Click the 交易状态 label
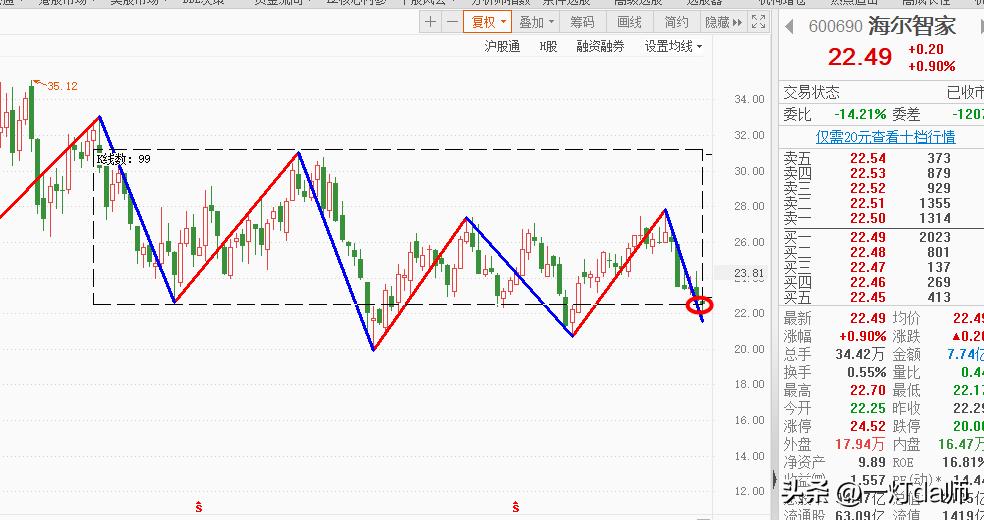Screen dimensions: 984x520 point(811,93)
